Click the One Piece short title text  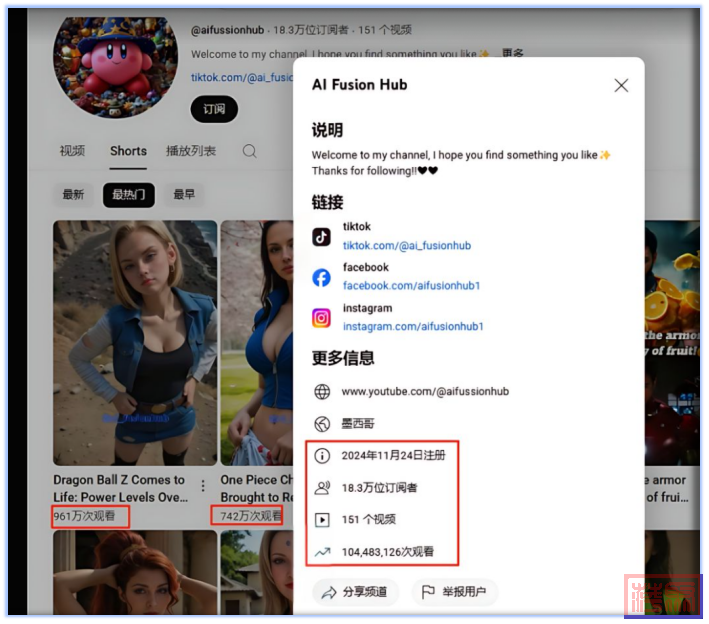(256, 488)
